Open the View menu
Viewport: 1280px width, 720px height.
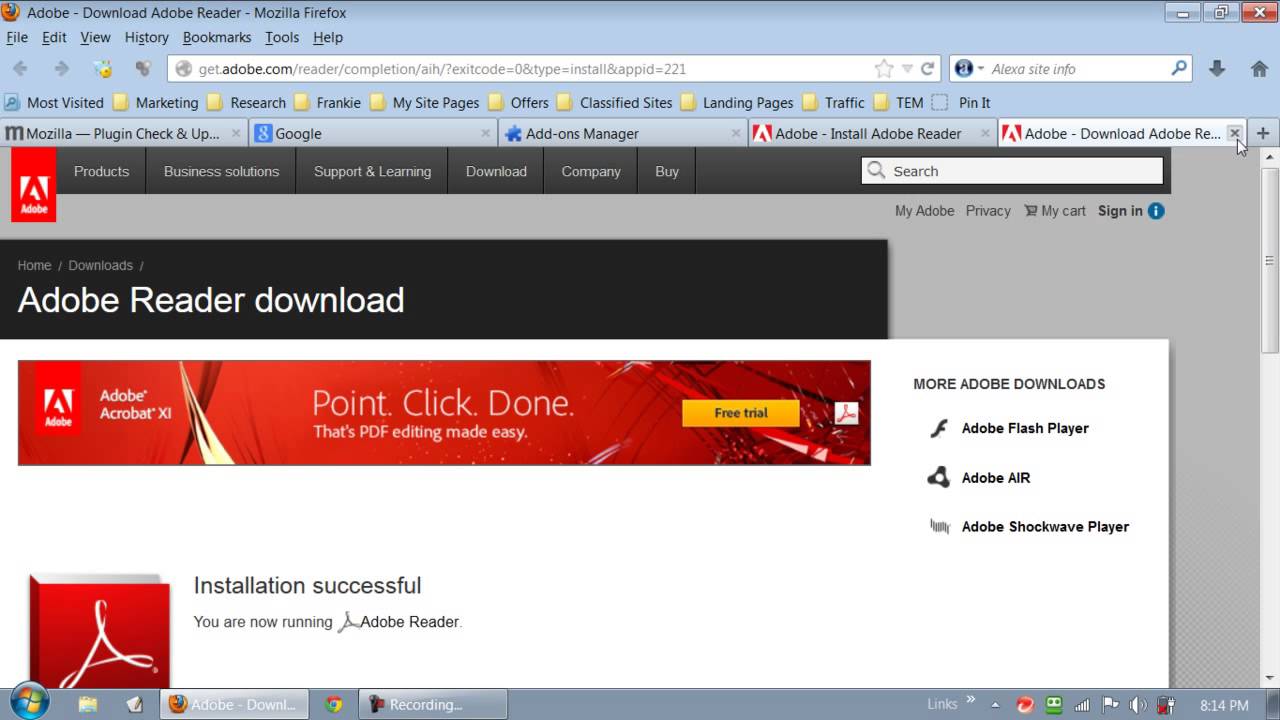[x=95, y=37]
